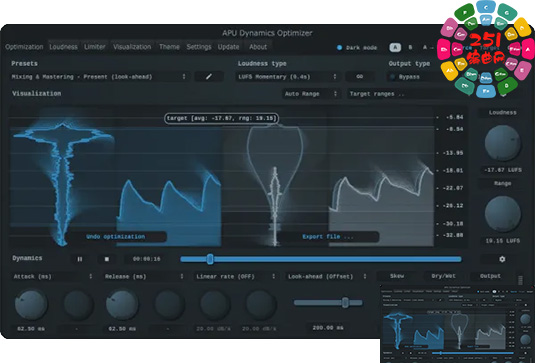
Task: Expand the Look-ahead (Offset) dropdown
Action: [327, 276]
